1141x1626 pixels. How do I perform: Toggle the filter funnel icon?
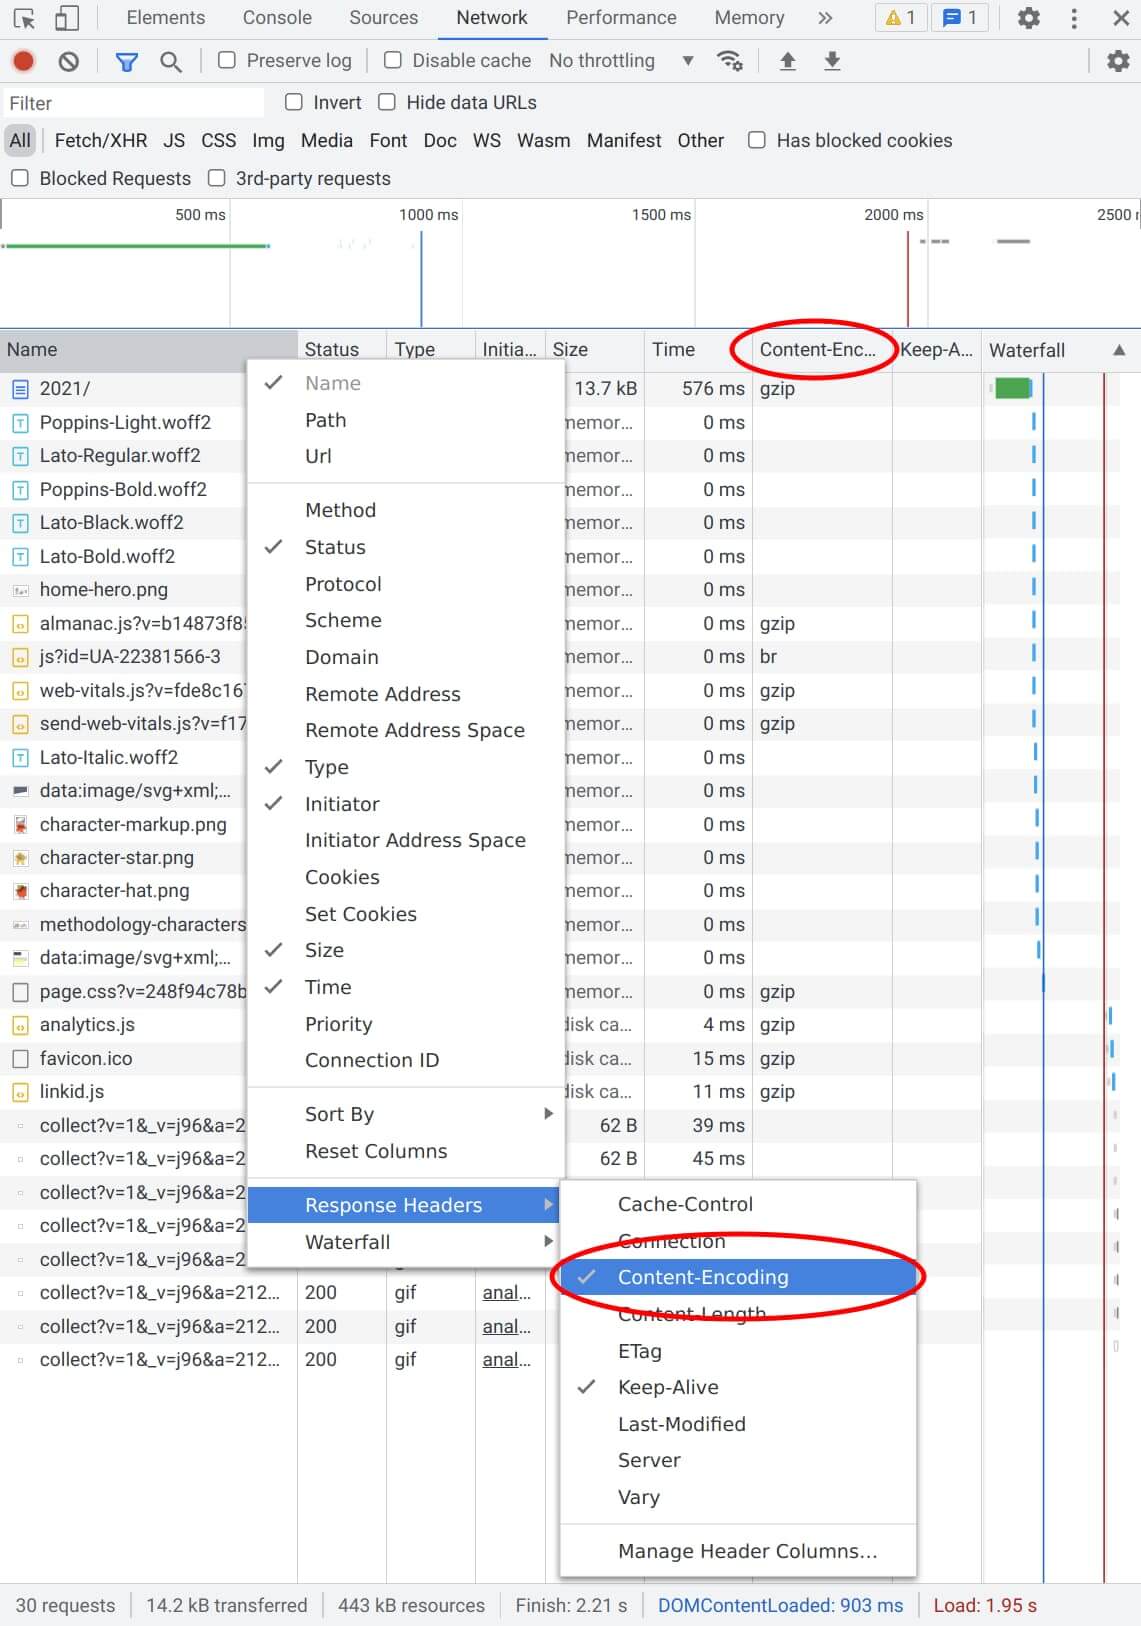click(126, 61)
